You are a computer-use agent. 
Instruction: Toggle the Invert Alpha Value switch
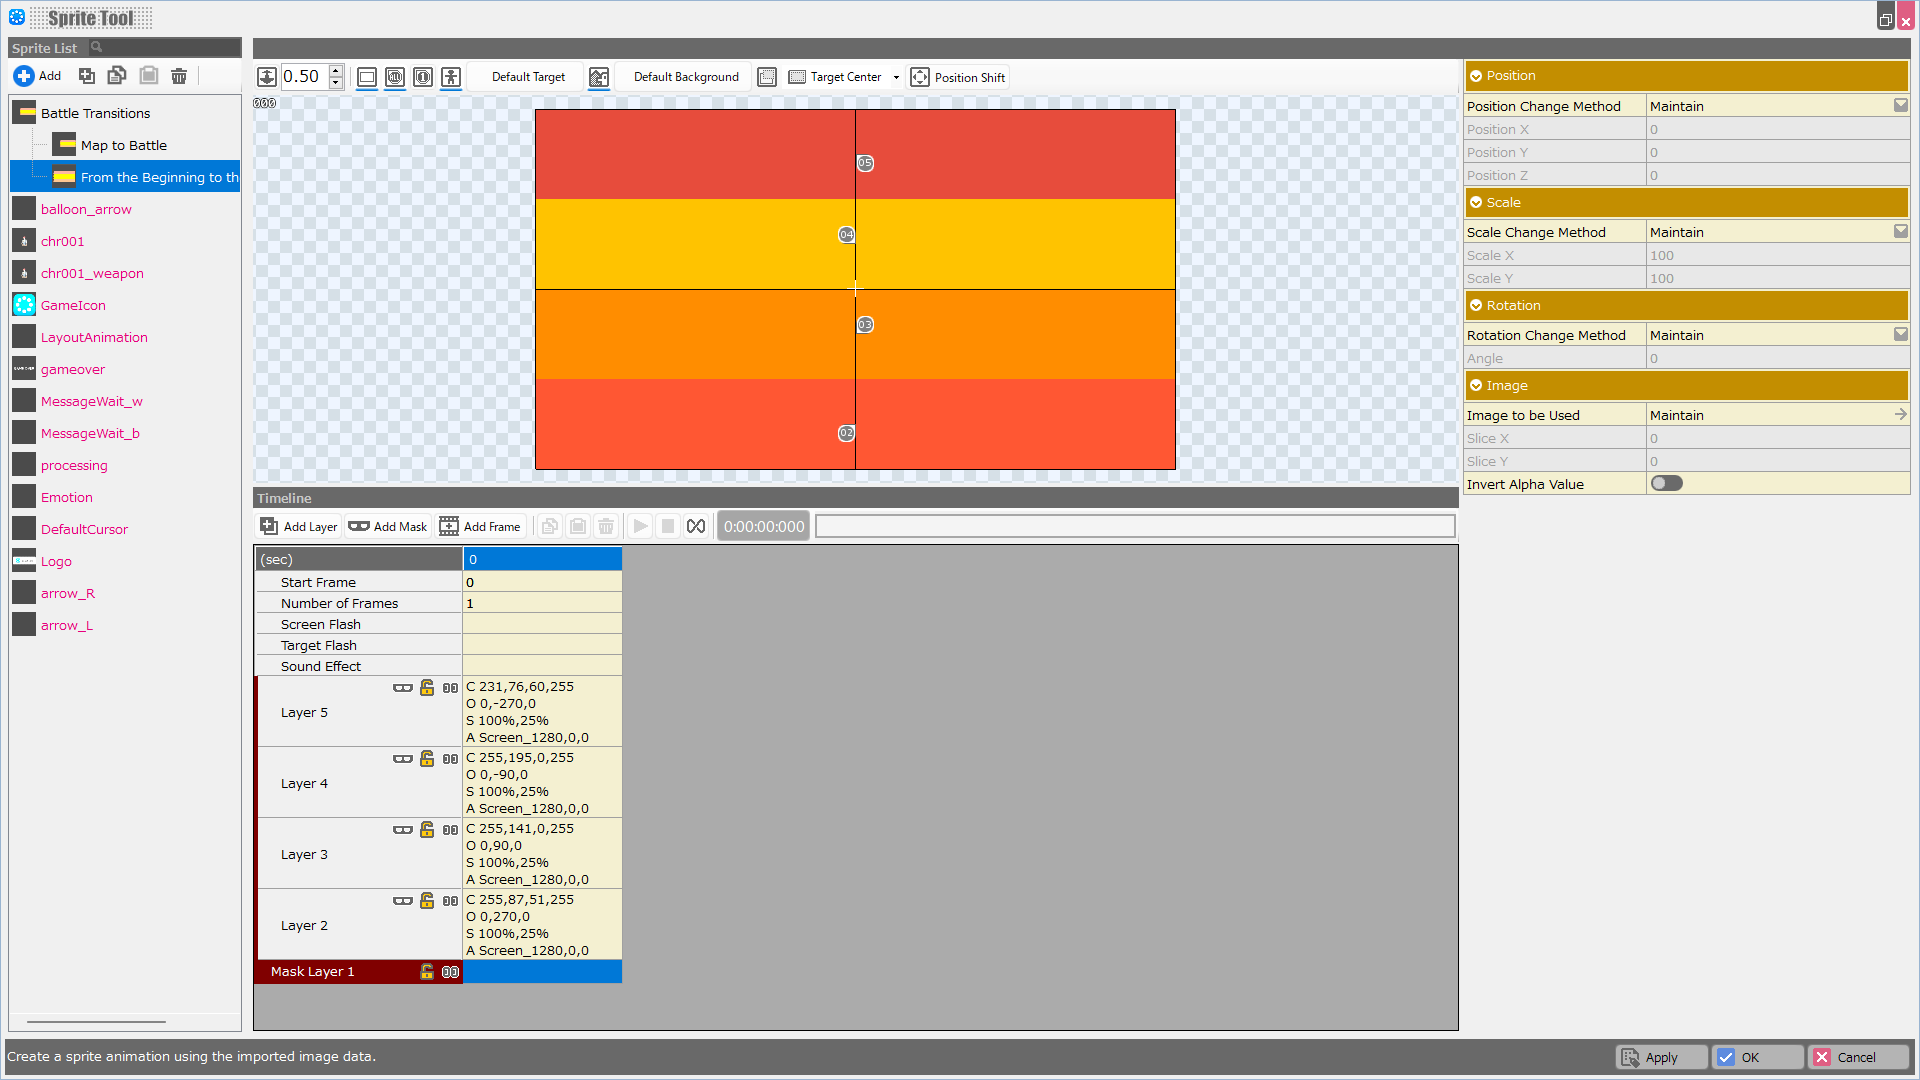pos(1666,484)
